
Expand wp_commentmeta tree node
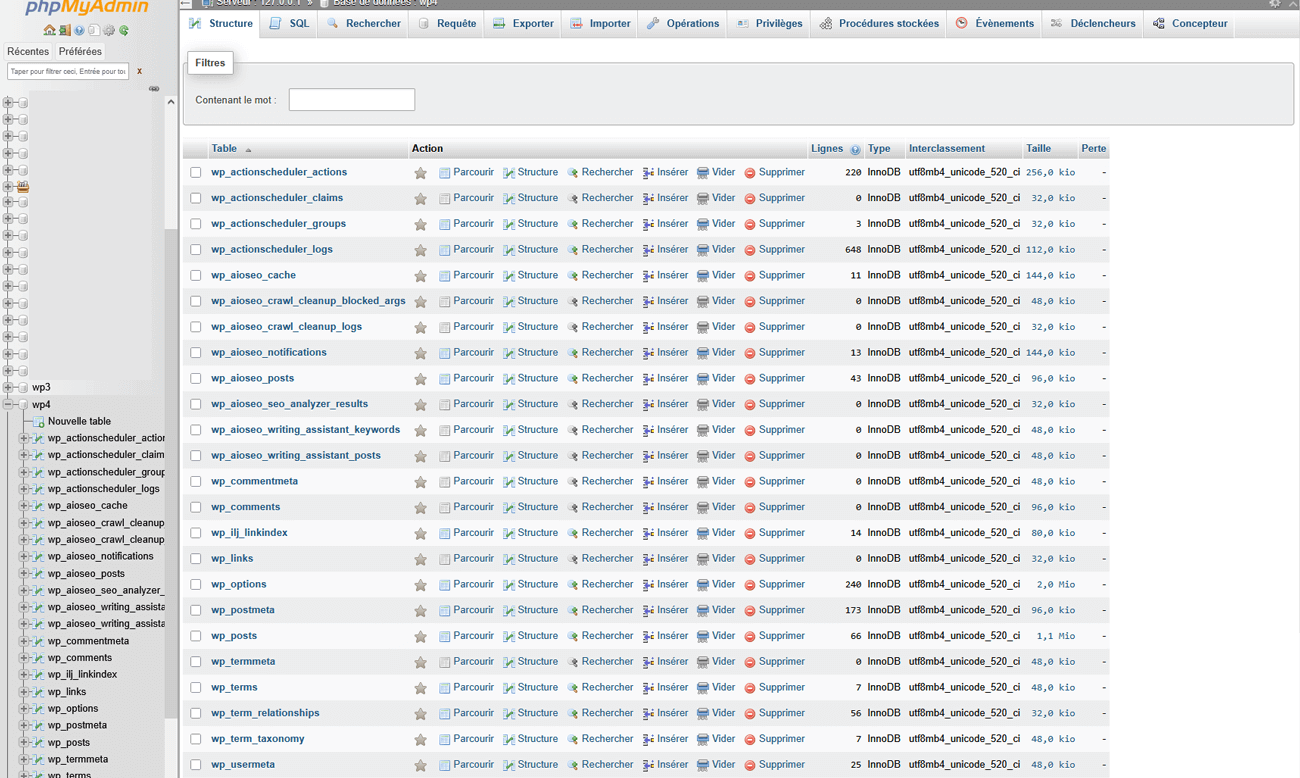[x=24, y=641]
